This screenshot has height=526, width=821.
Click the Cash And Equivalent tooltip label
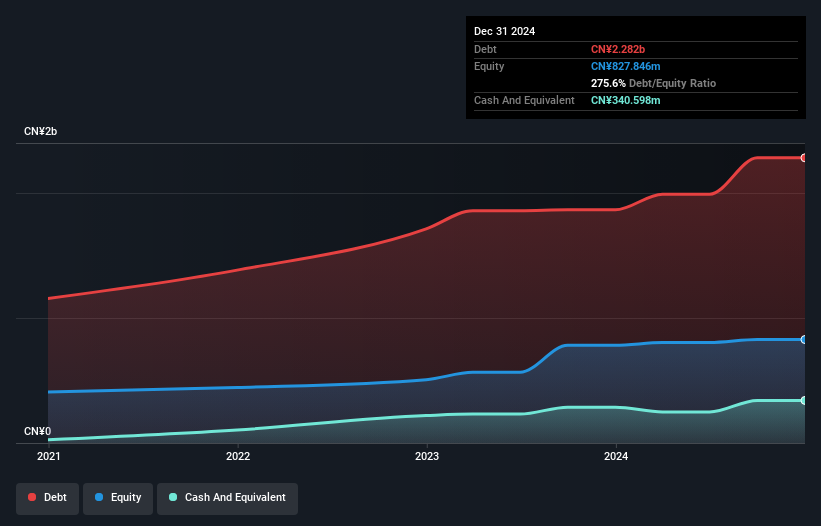(x=524, y=100)
